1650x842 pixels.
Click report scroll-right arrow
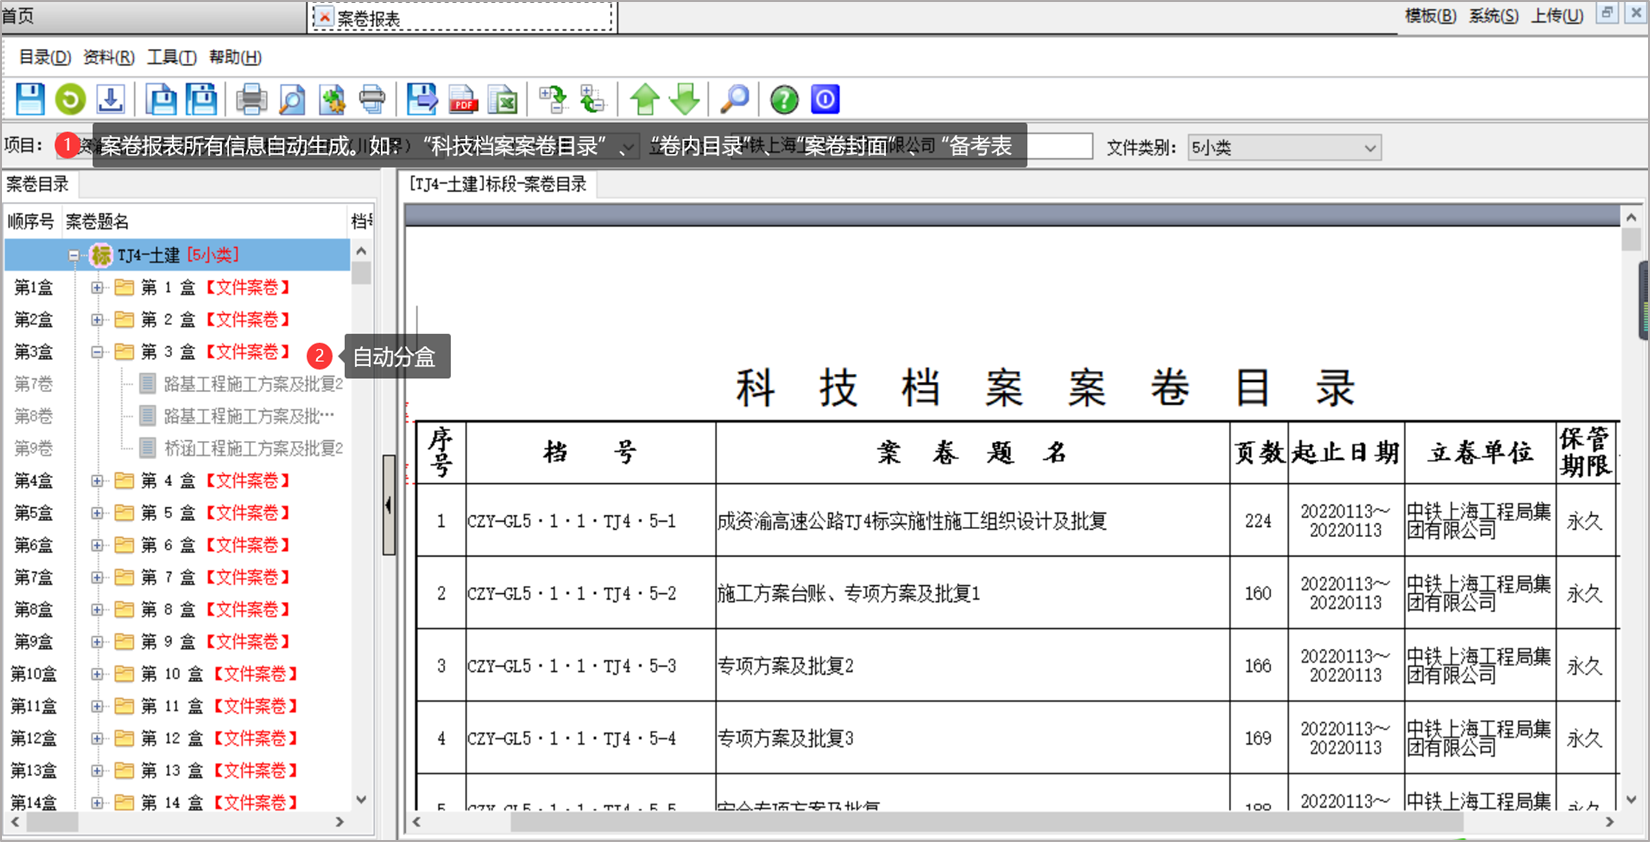[x=1609, y=822]
